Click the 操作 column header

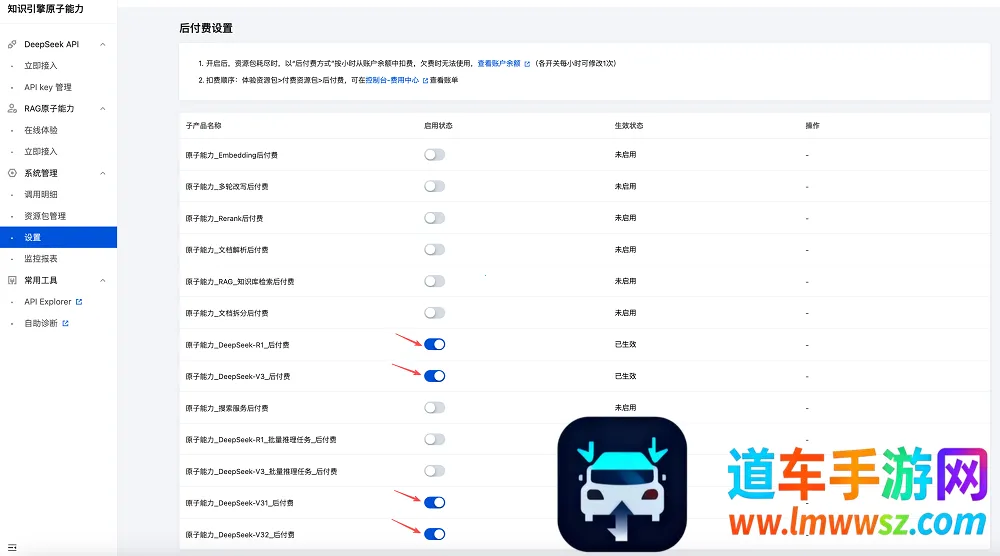812,126
